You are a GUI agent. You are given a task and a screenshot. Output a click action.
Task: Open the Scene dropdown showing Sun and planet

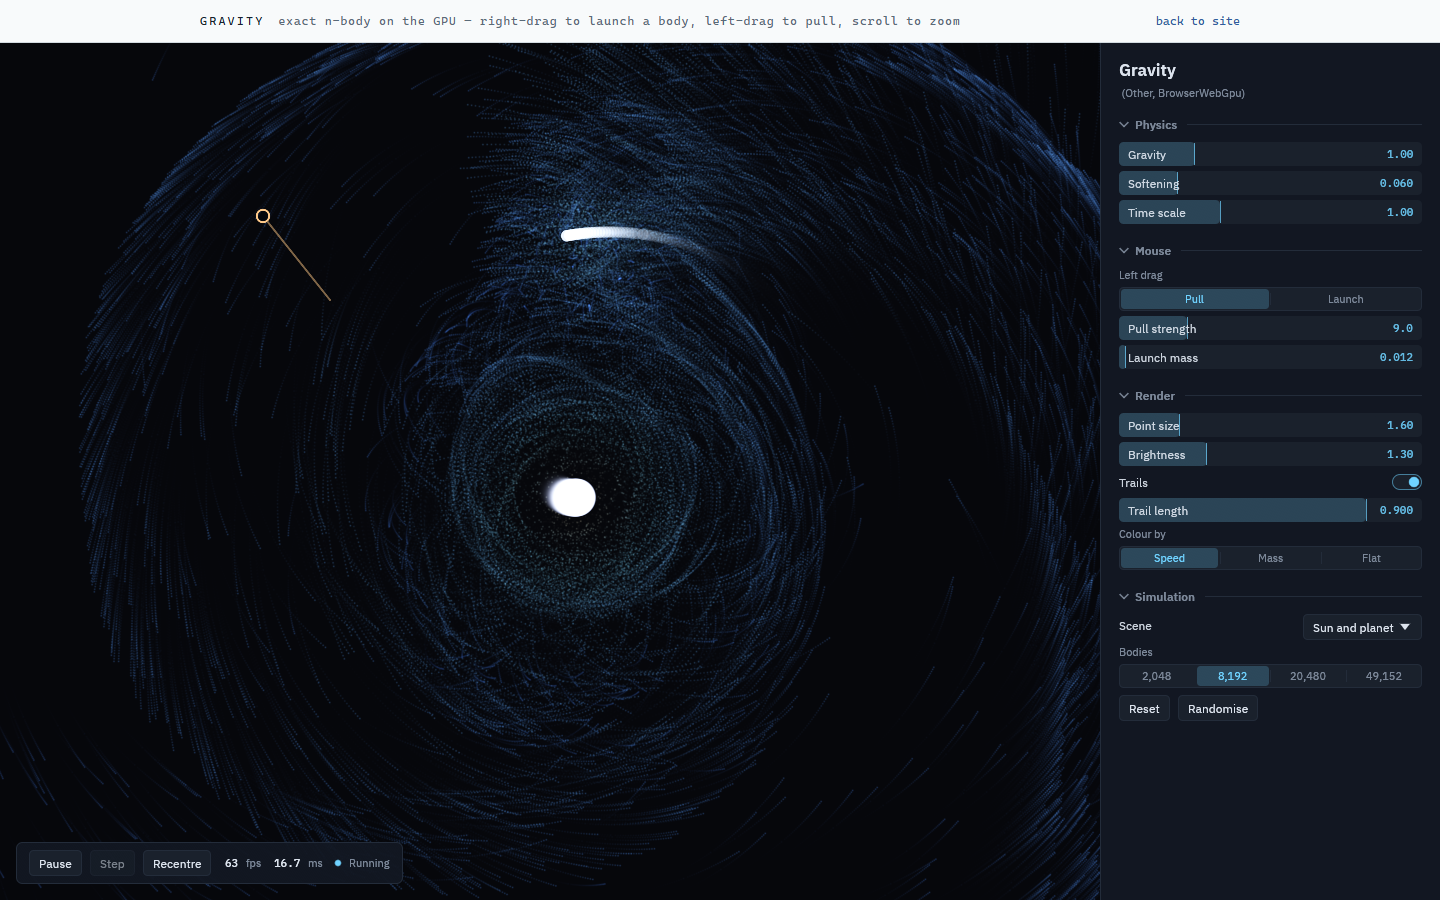(1362, 627)
